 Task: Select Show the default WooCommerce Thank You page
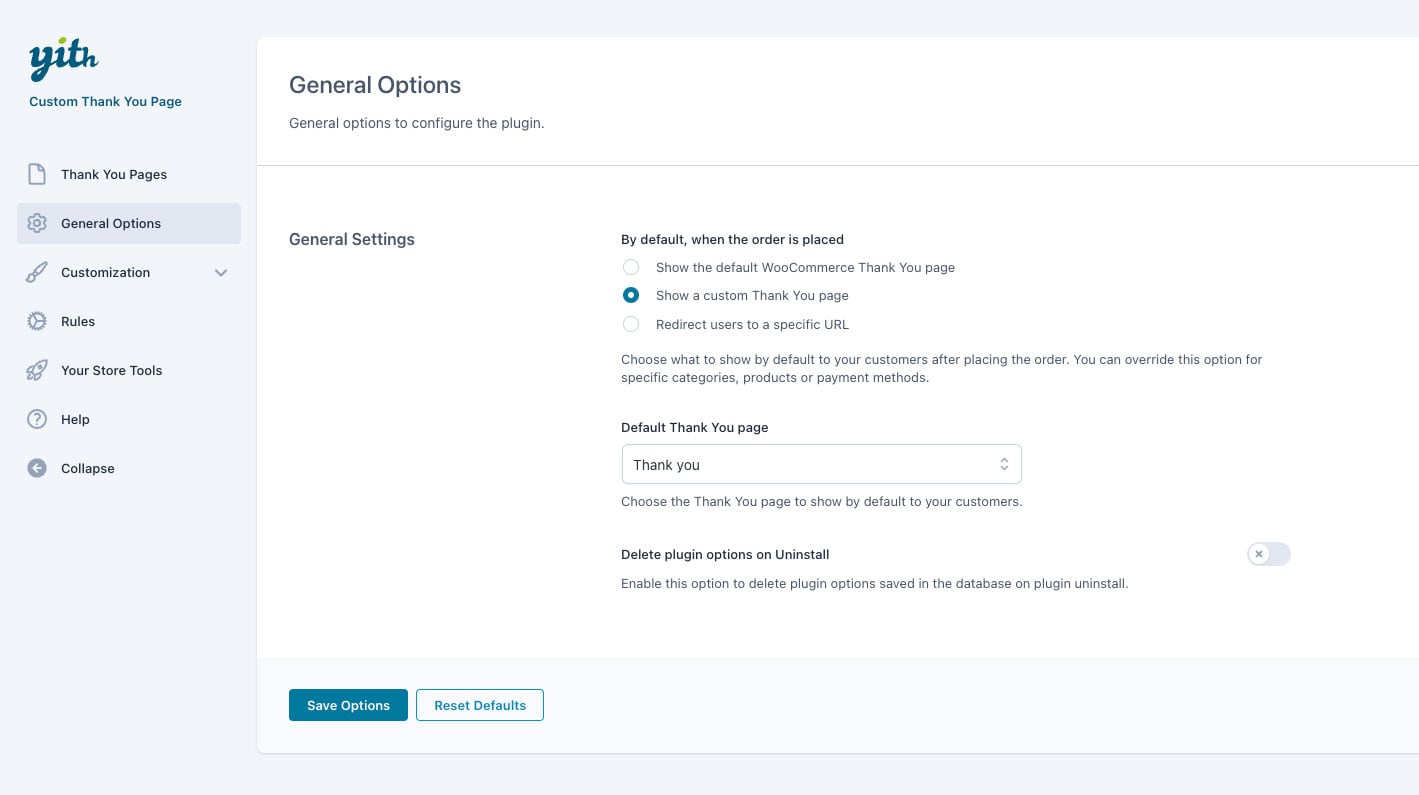(x=631, y=267)
